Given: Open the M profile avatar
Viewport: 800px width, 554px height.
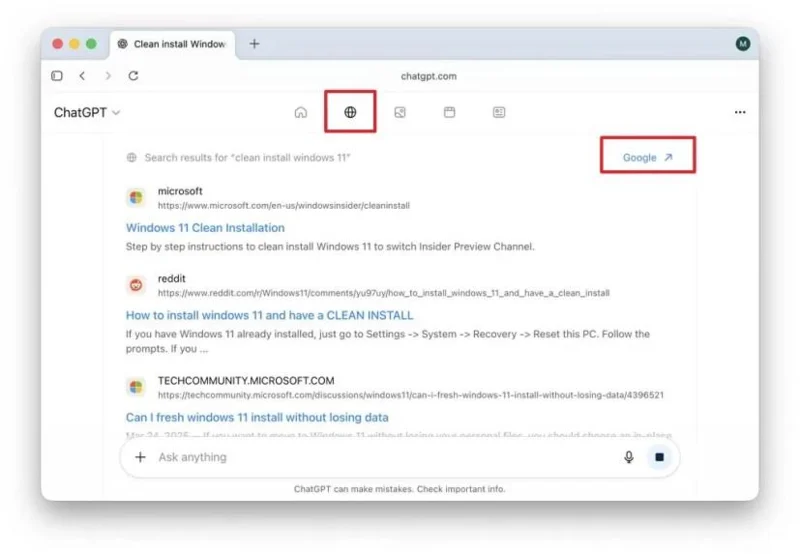Looking at the screenshot, I should pos(742,44).
